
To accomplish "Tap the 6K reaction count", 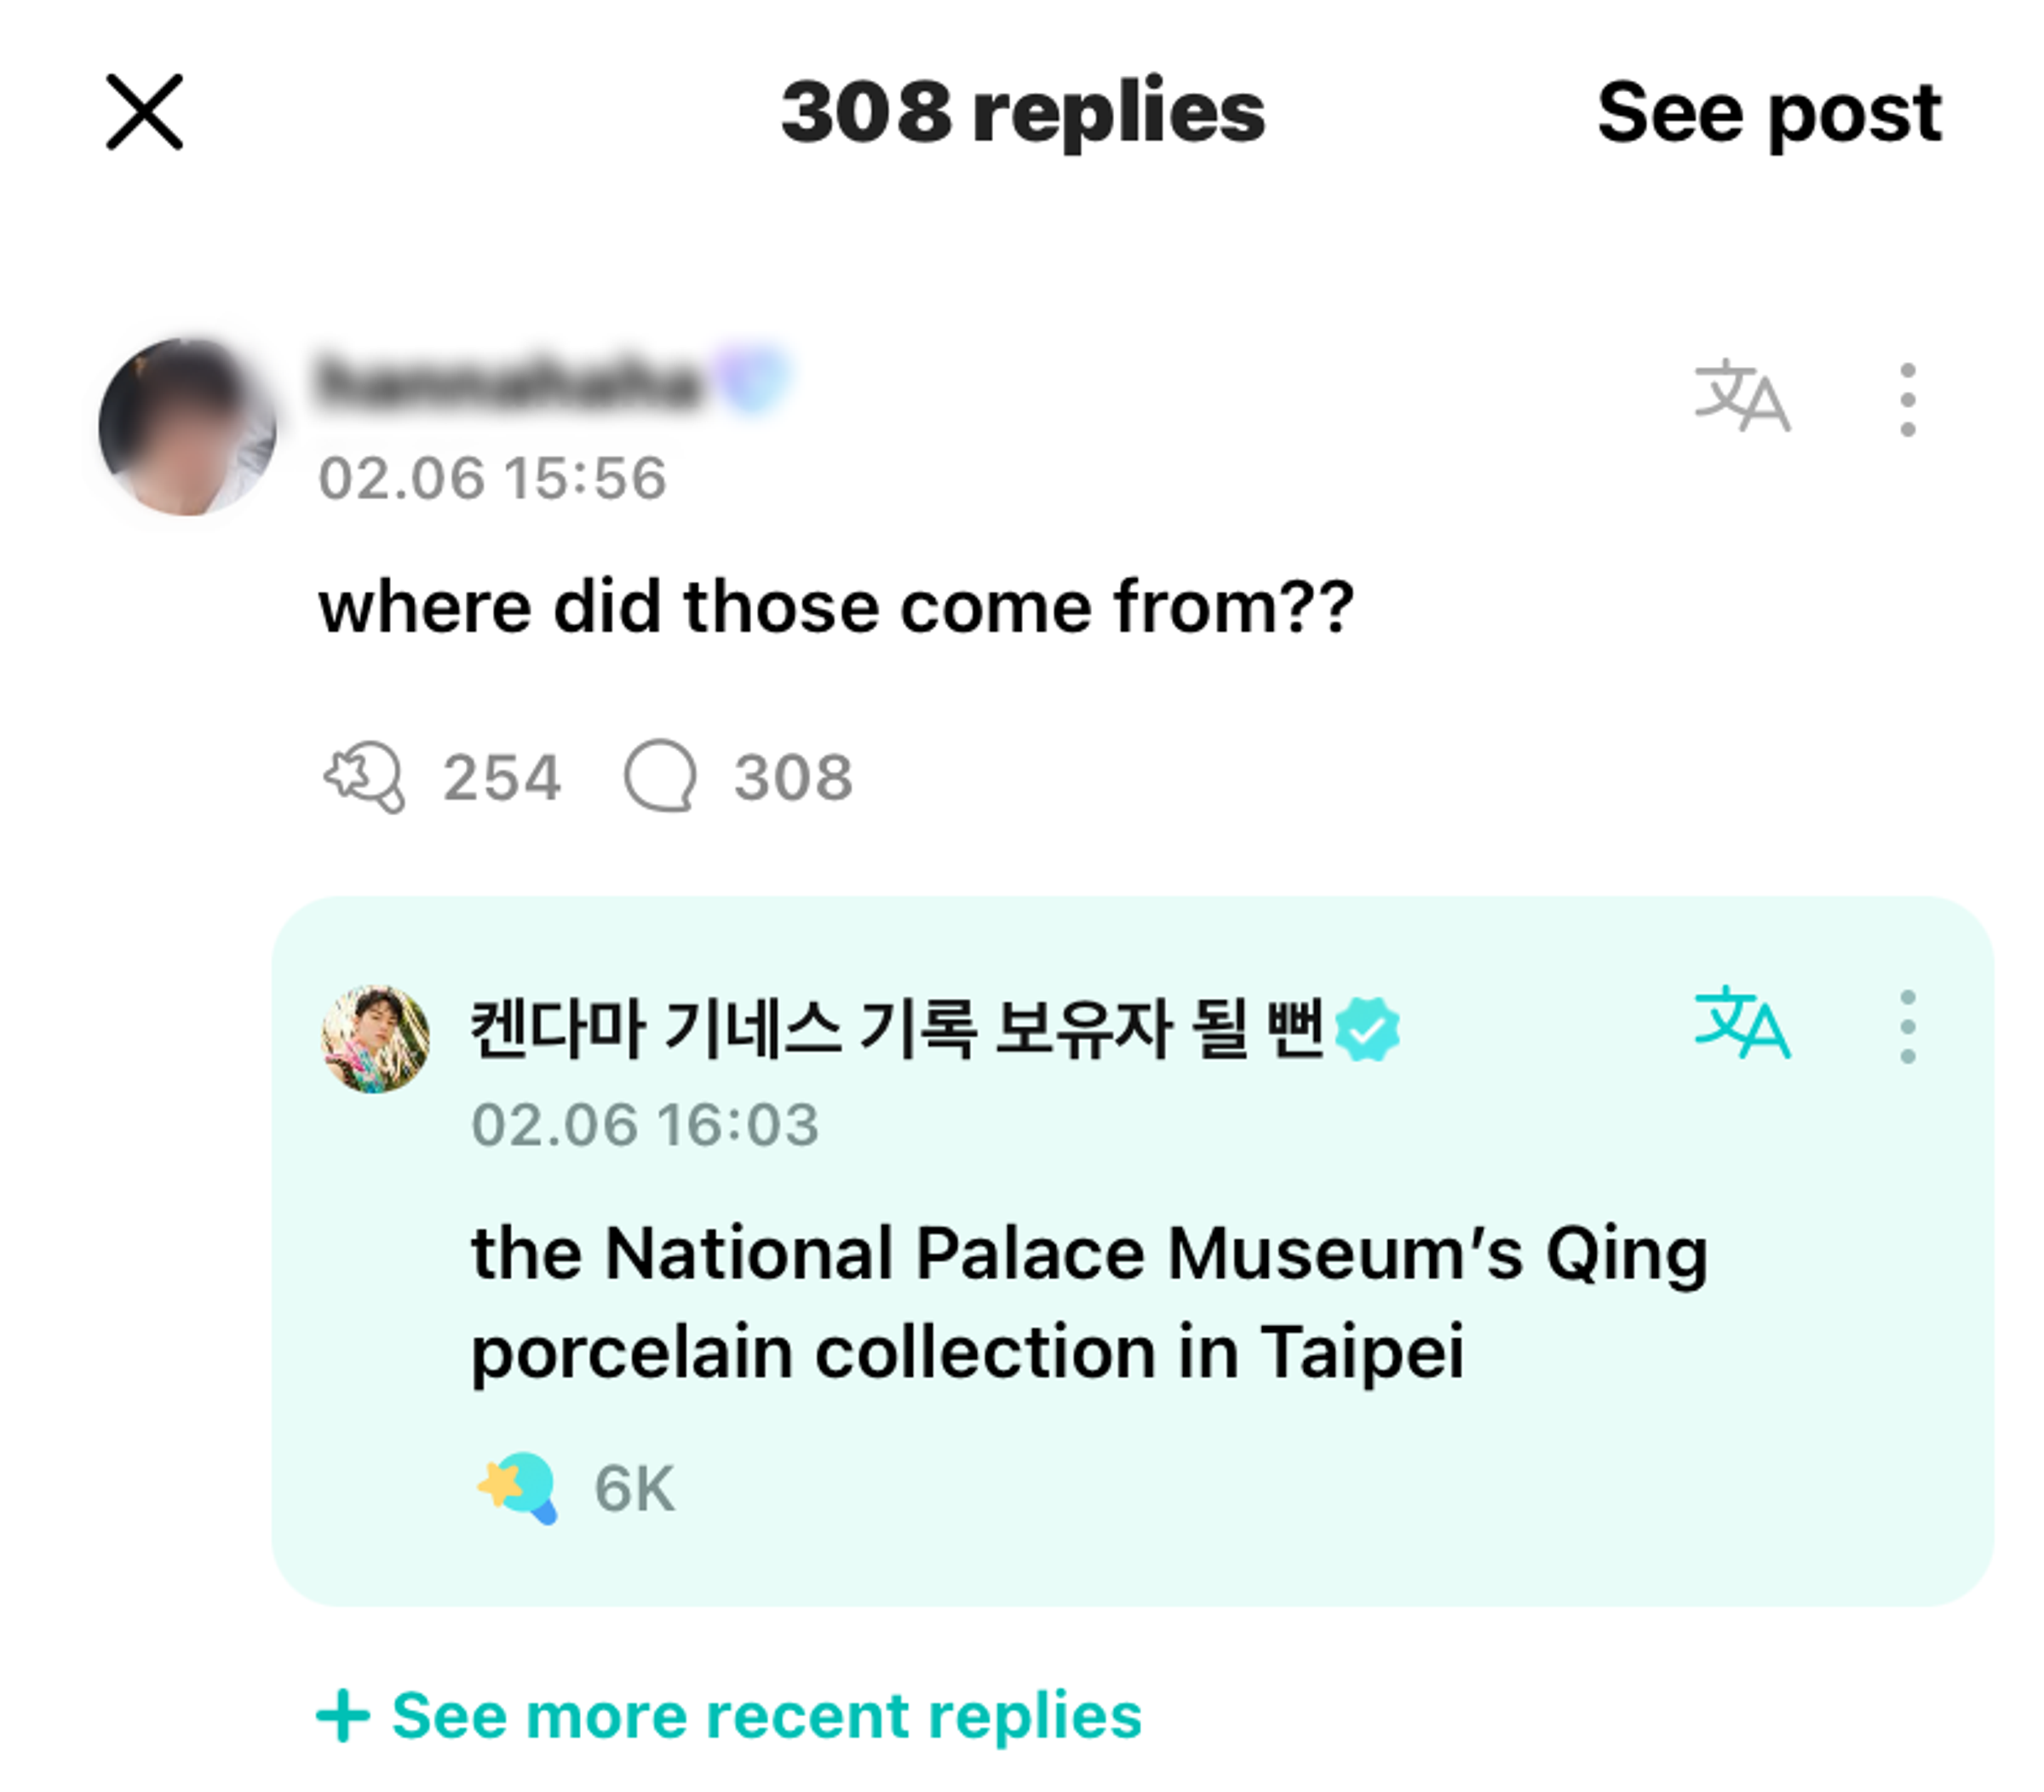I will (634, 1489).
